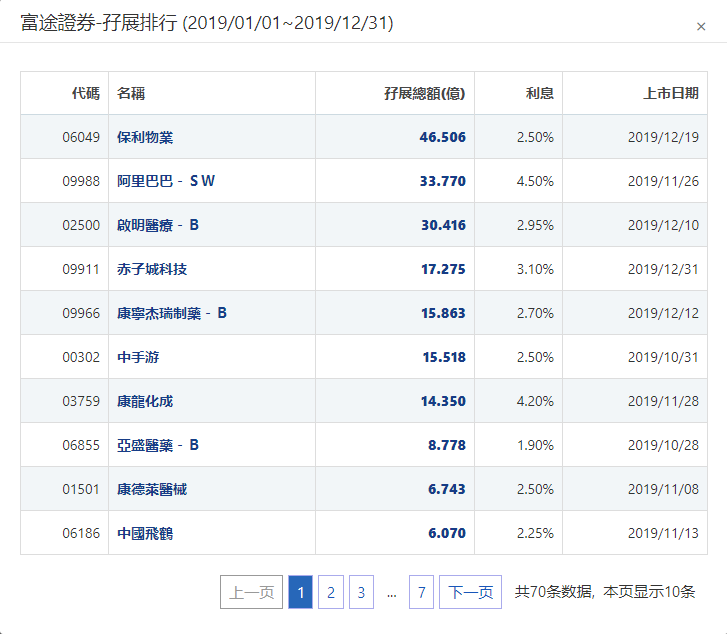Select stock code 06855
Screen dimensions: 727x634
click(81, 445)
